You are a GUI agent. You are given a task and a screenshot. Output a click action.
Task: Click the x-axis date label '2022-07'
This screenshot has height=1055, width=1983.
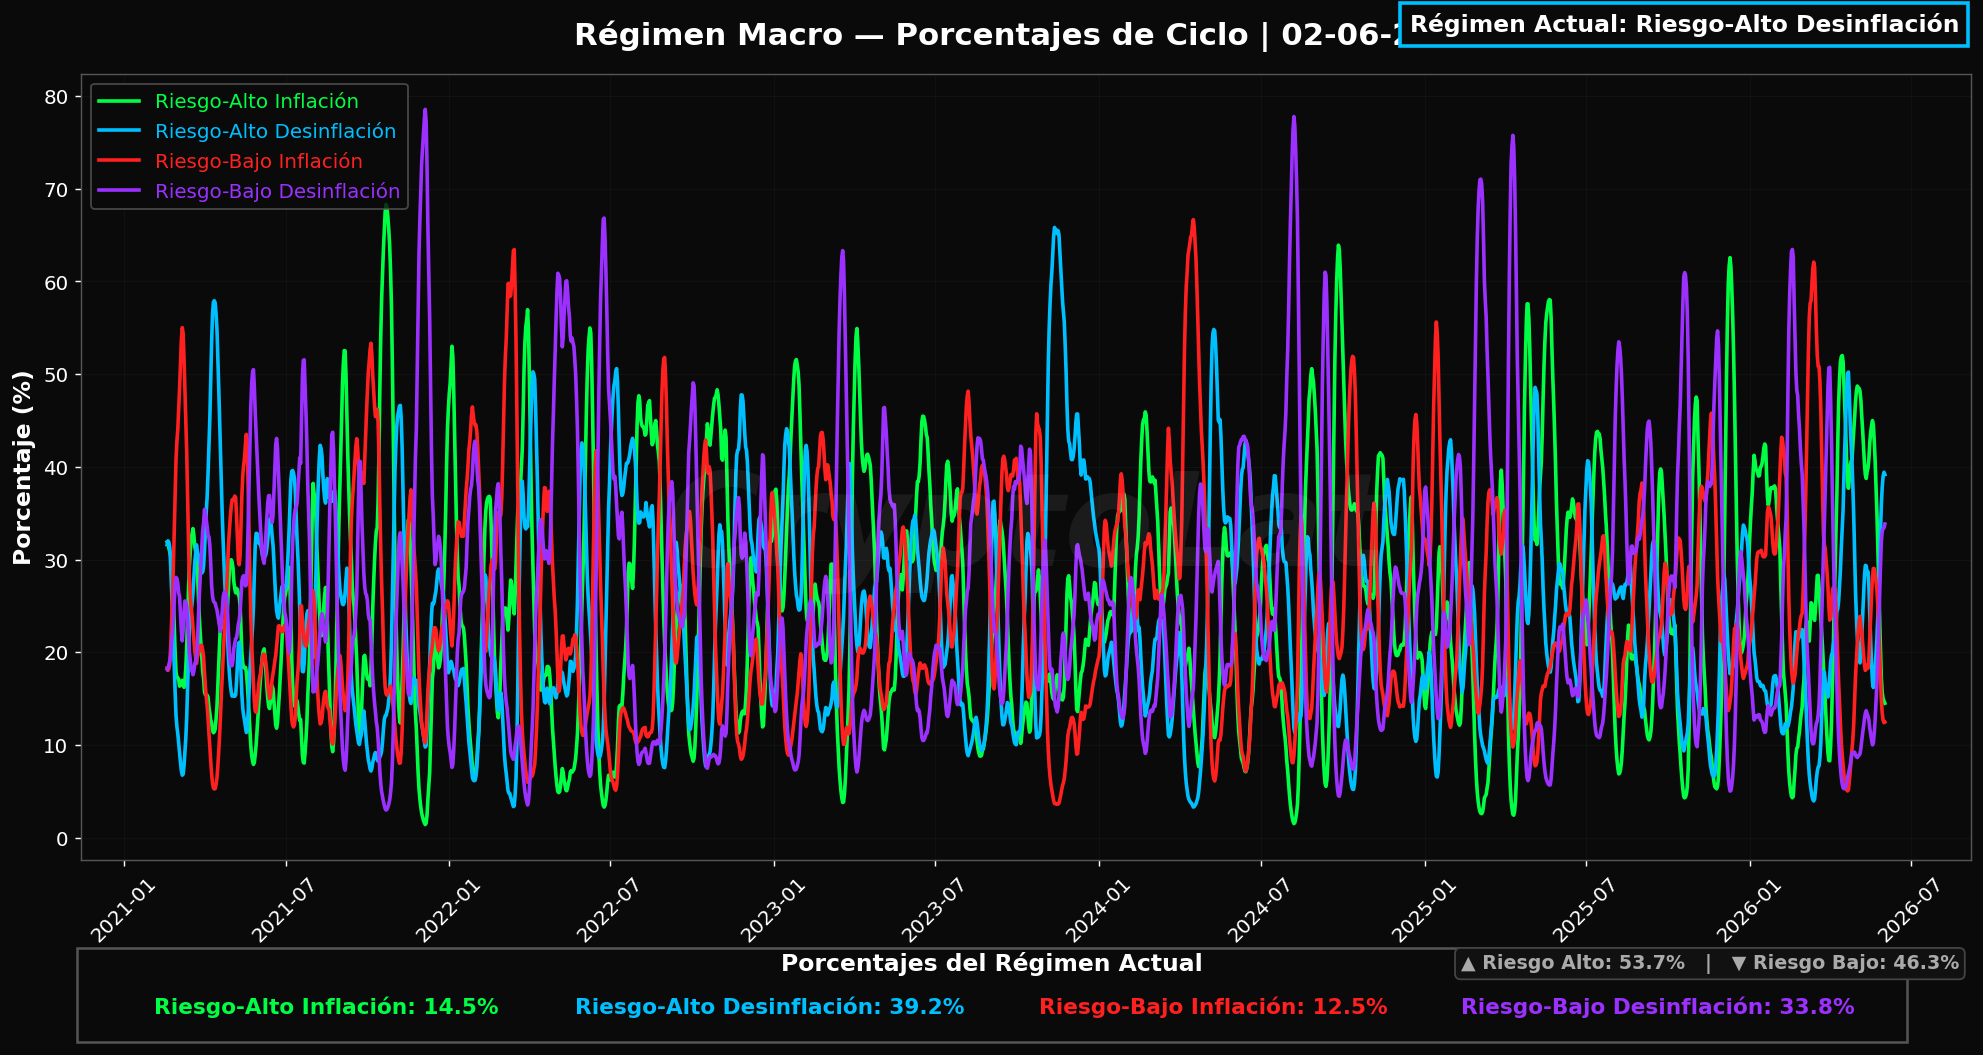(609, 910)
